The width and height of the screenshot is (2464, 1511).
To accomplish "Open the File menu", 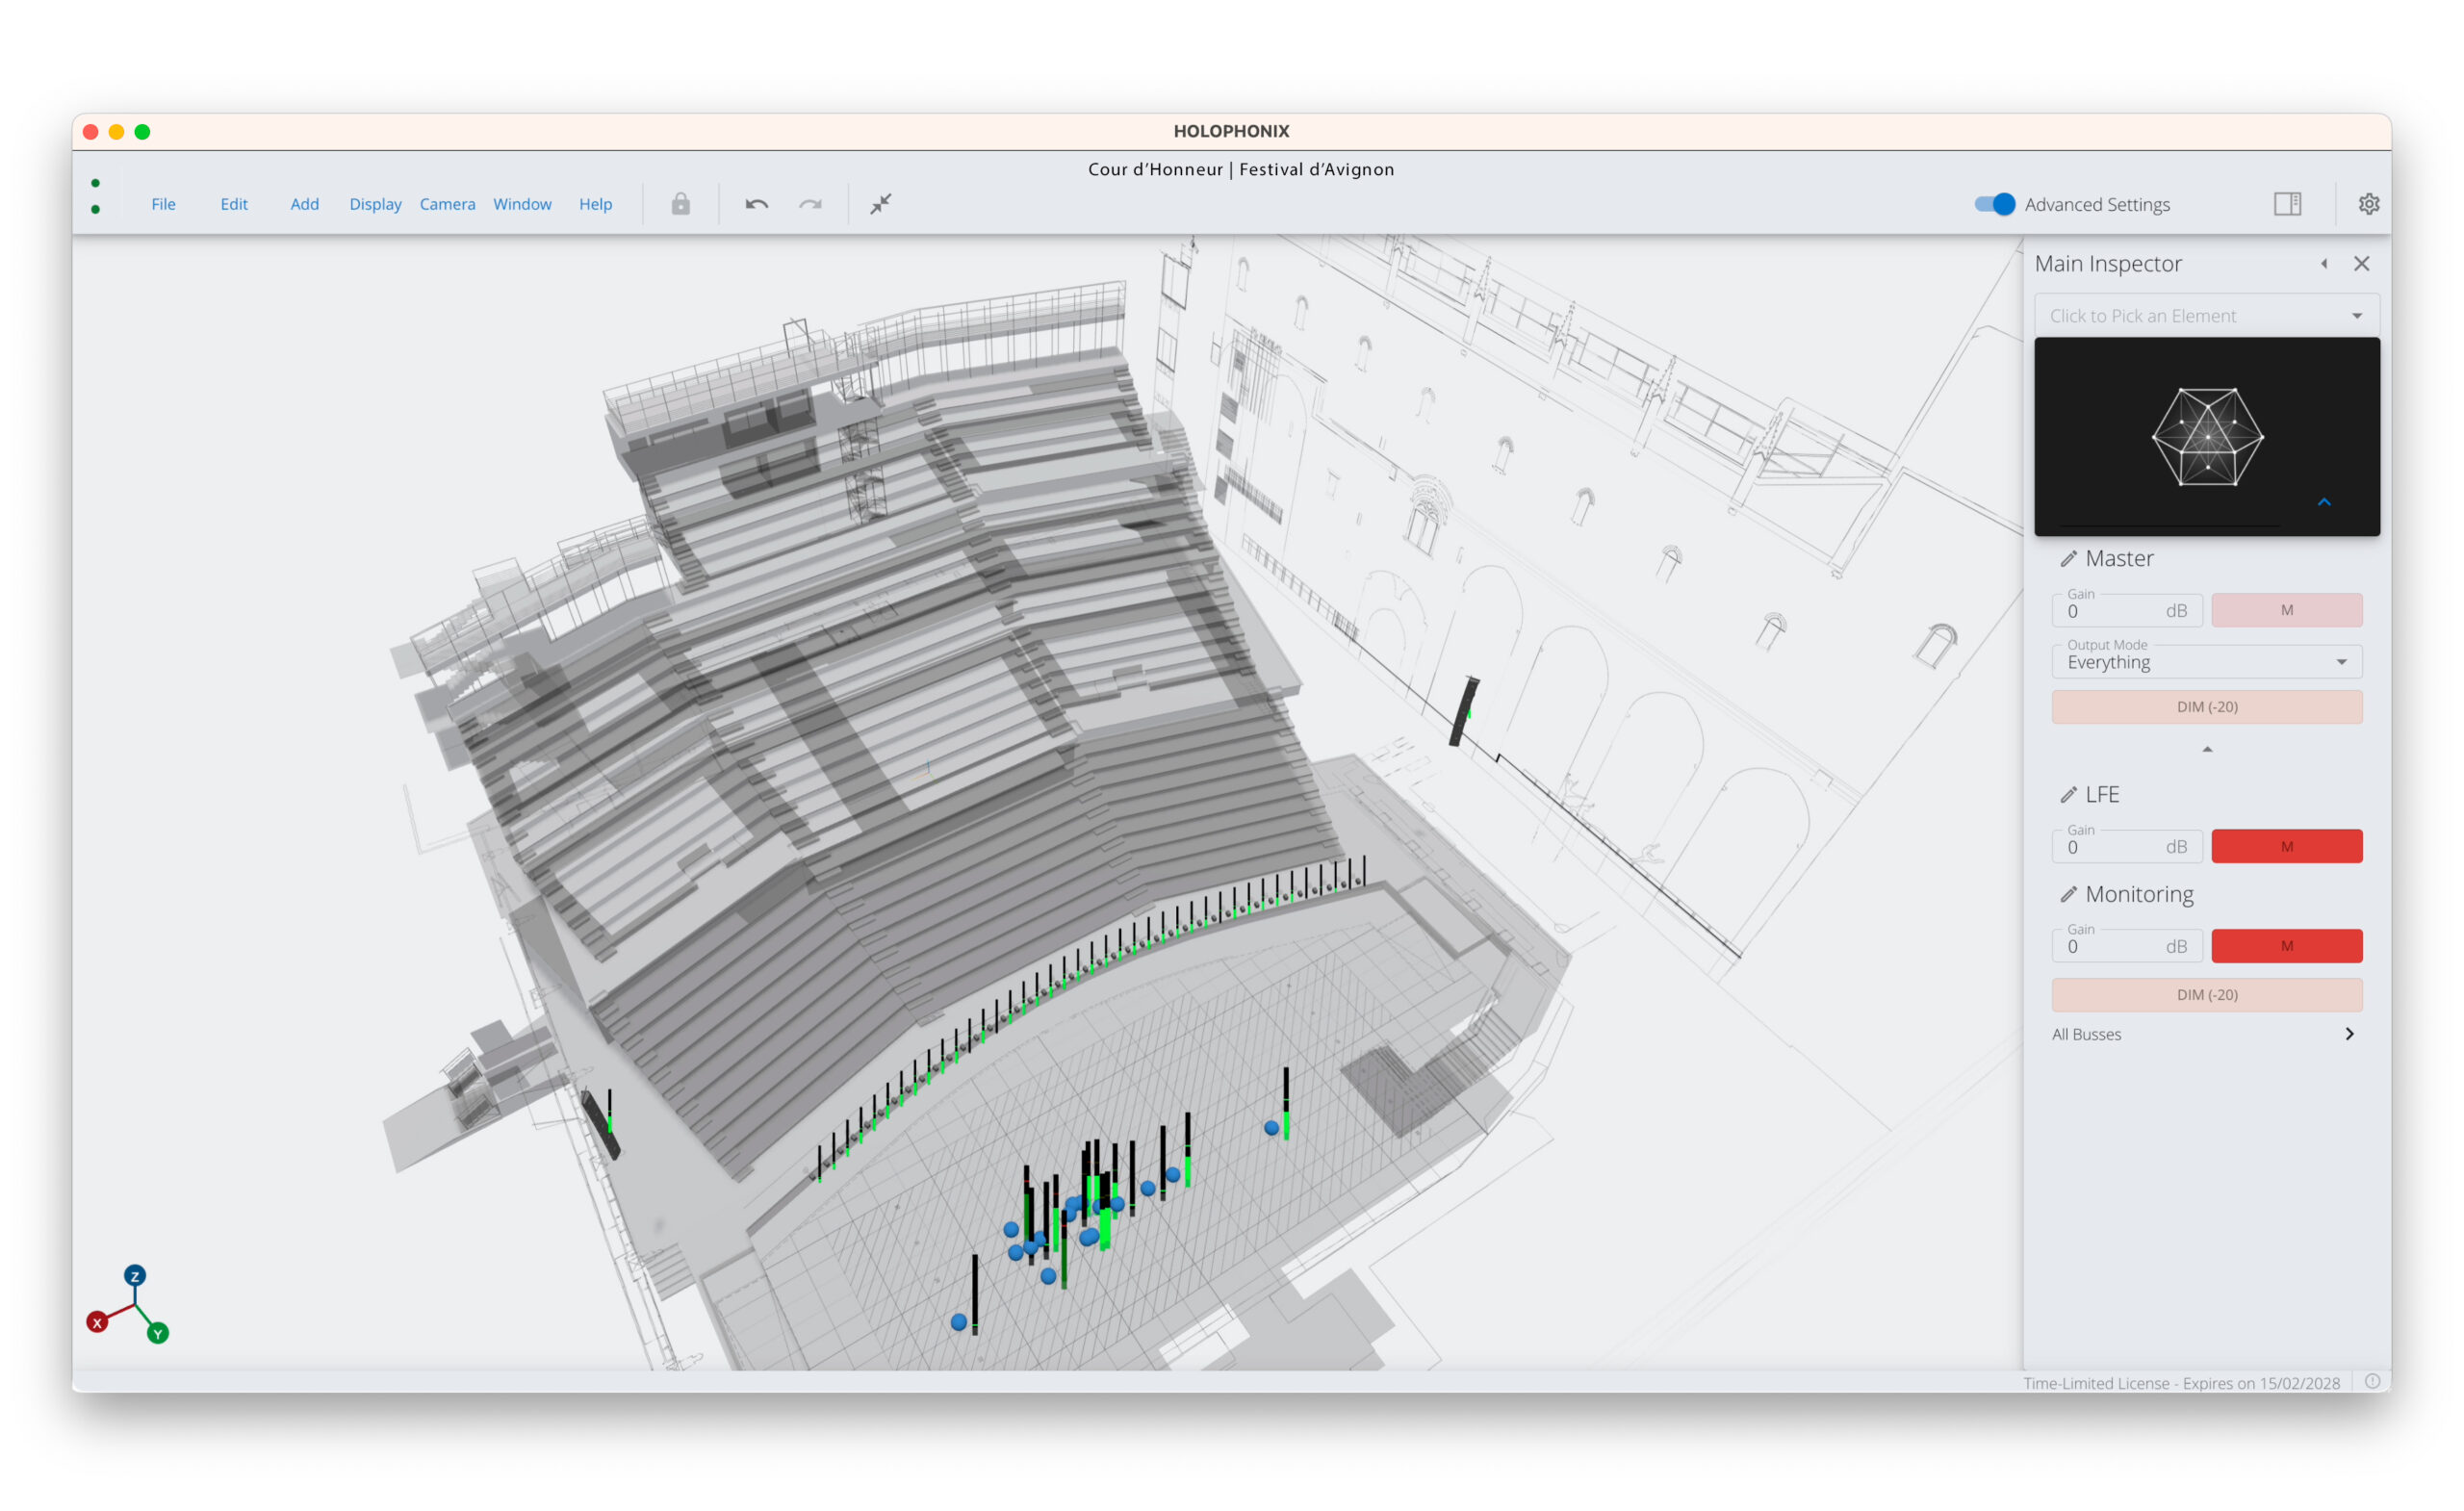I will point(163,204).
